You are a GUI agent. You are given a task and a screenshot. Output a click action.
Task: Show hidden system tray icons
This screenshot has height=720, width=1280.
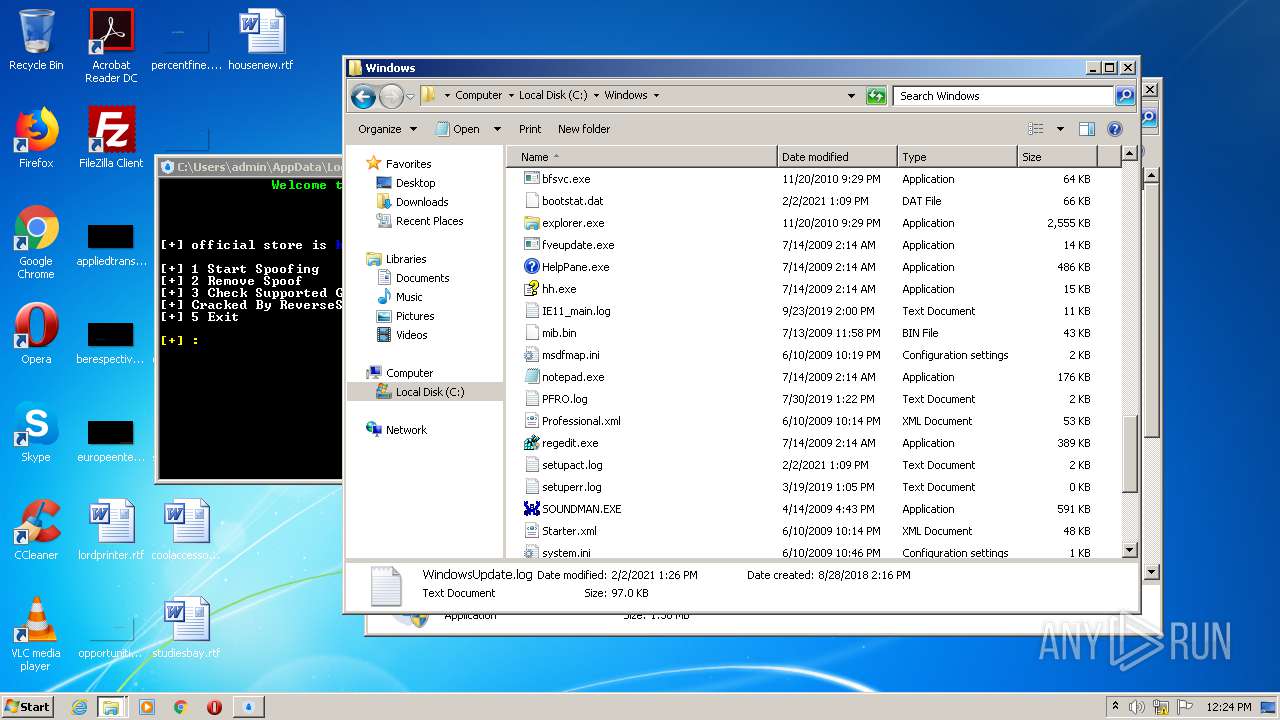click(1115, 707)
